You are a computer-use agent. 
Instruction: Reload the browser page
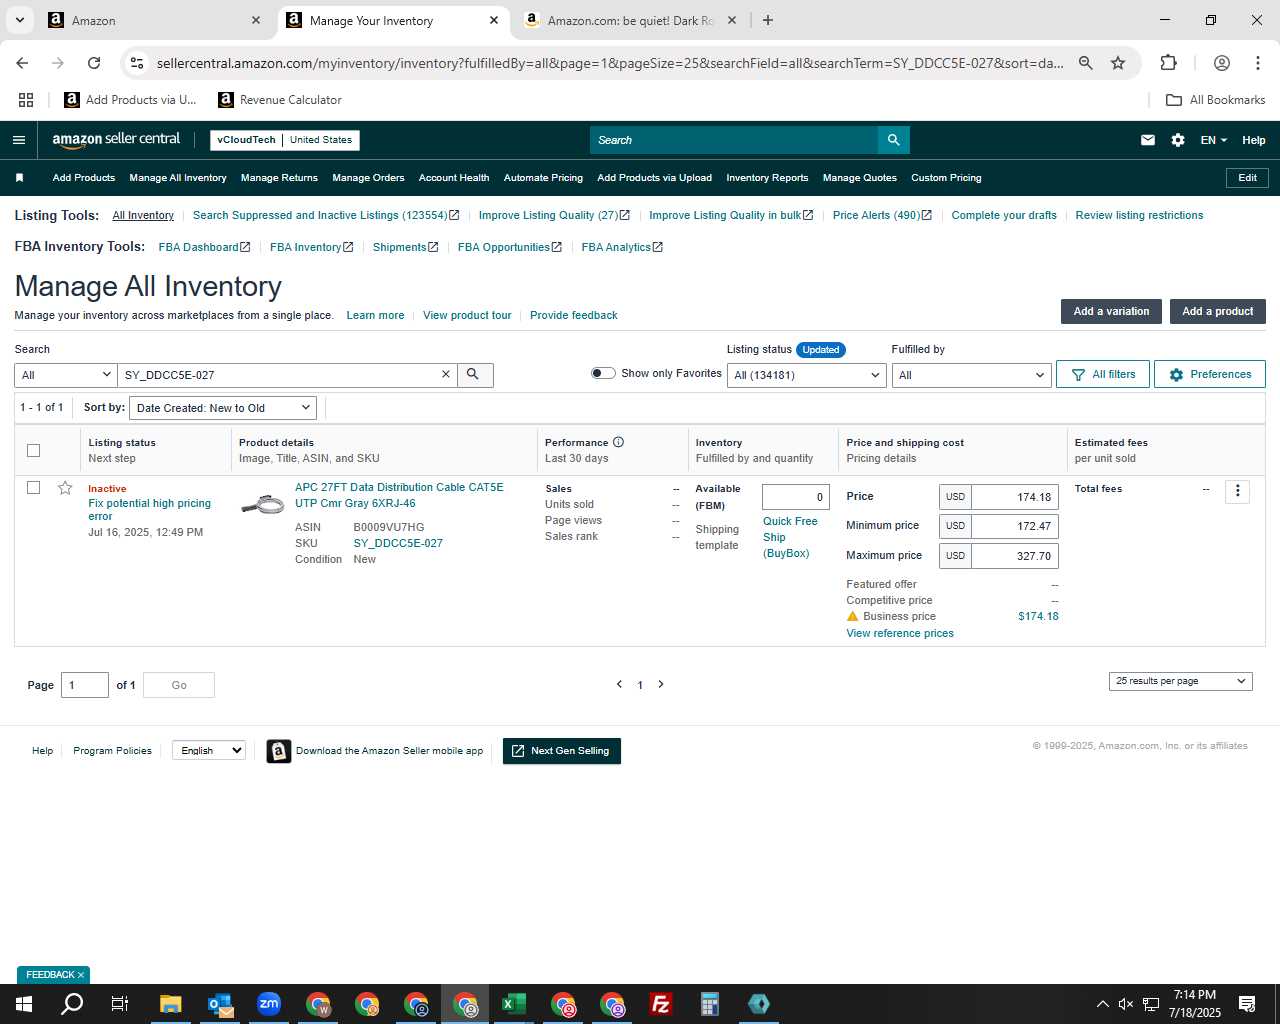(x=94, y=63)
